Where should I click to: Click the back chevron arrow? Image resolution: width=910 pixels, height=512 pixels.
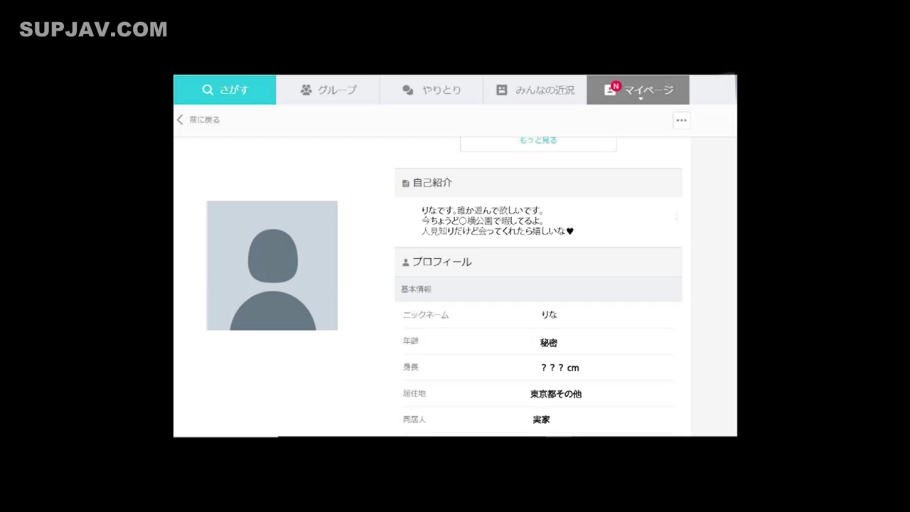click(x=180, y=120)
